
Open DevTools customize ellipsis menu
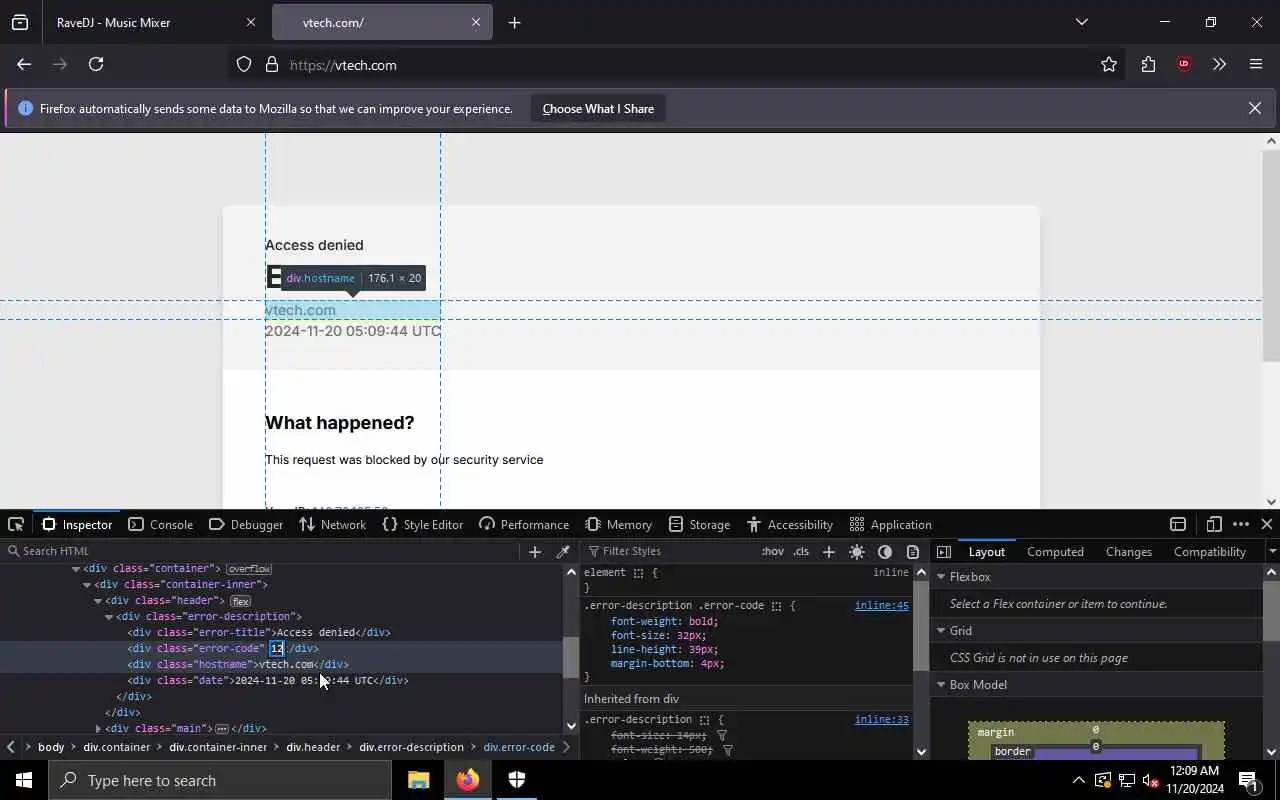(x=1241, y=524)
